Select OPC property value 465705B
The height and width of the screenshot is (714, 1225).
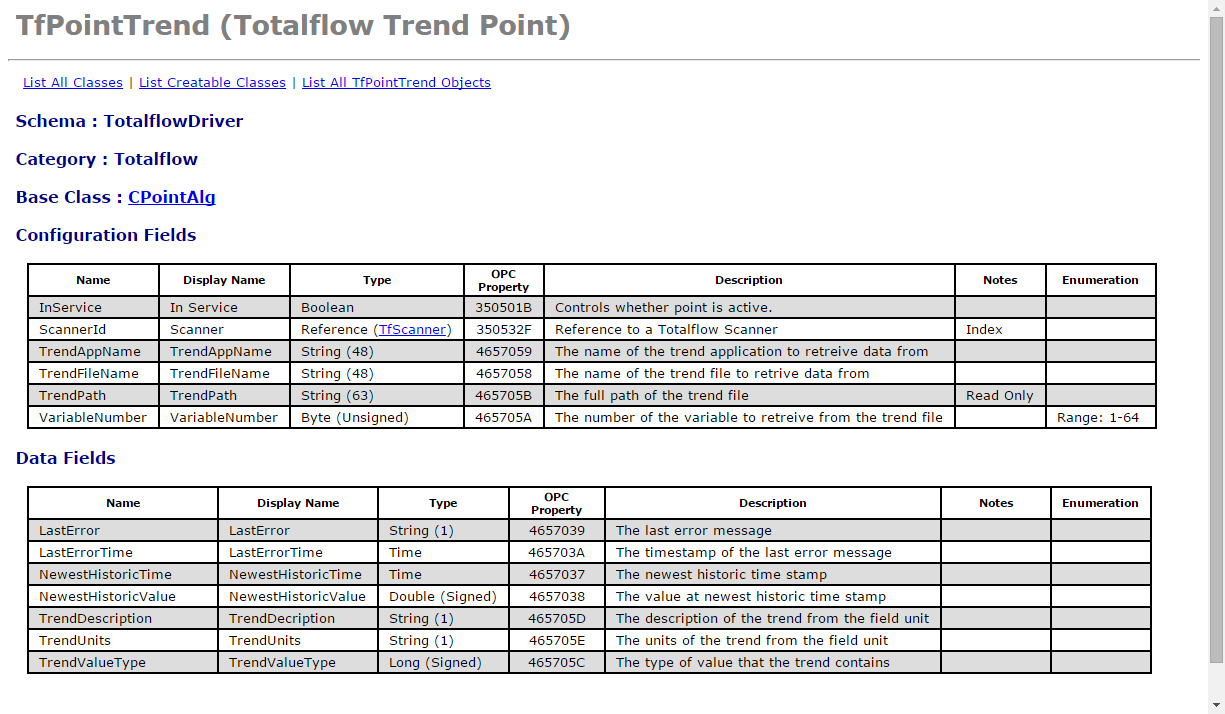[x=503, y=395]
